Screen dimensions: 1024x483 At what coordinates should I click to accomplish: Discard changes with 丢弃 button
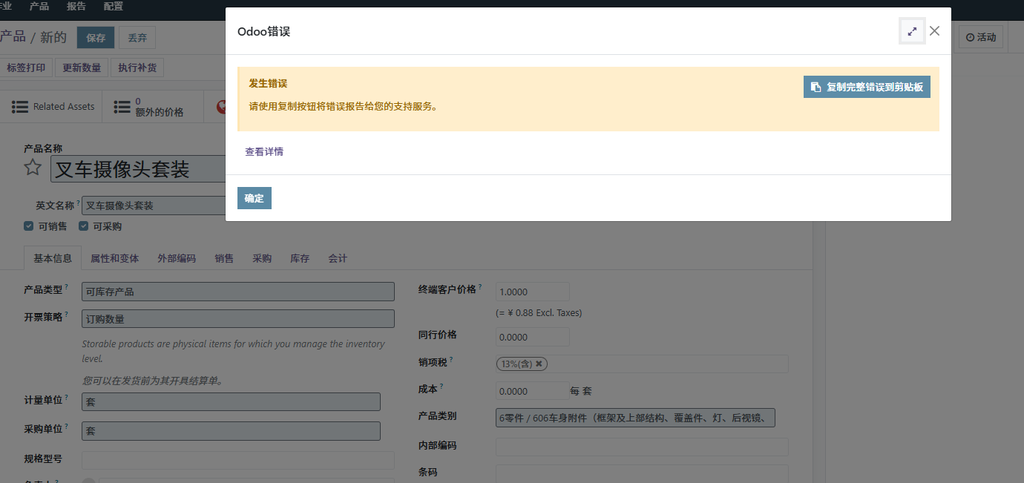tap(137, 38)
